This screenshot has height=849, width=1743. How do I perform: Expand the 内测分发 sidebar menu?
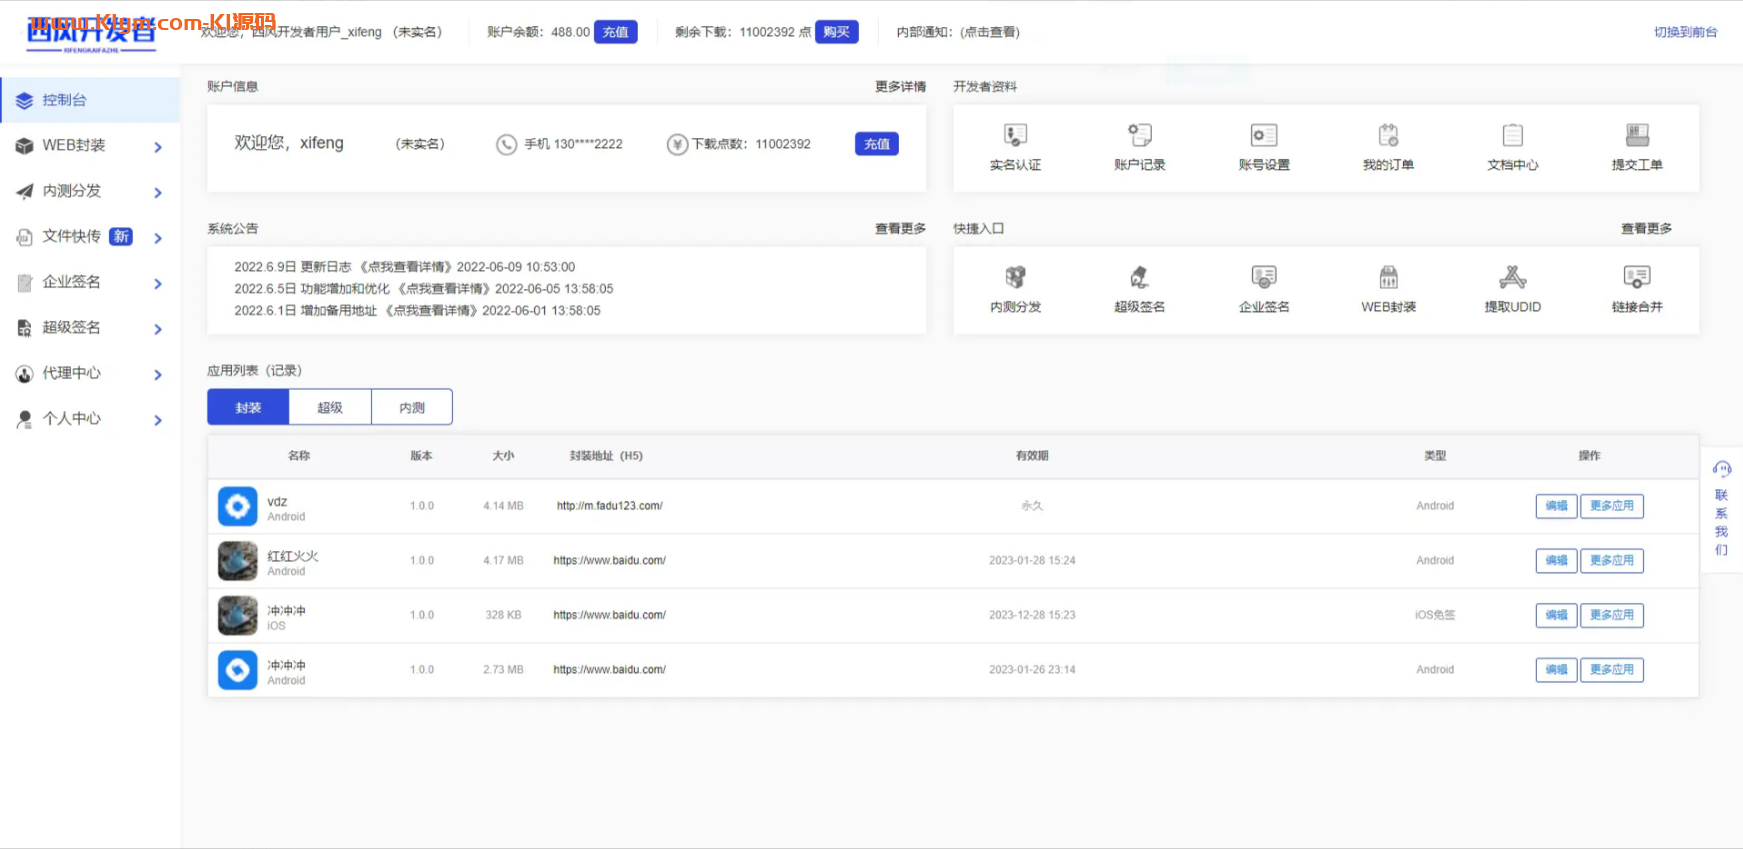tap(90, 191)
